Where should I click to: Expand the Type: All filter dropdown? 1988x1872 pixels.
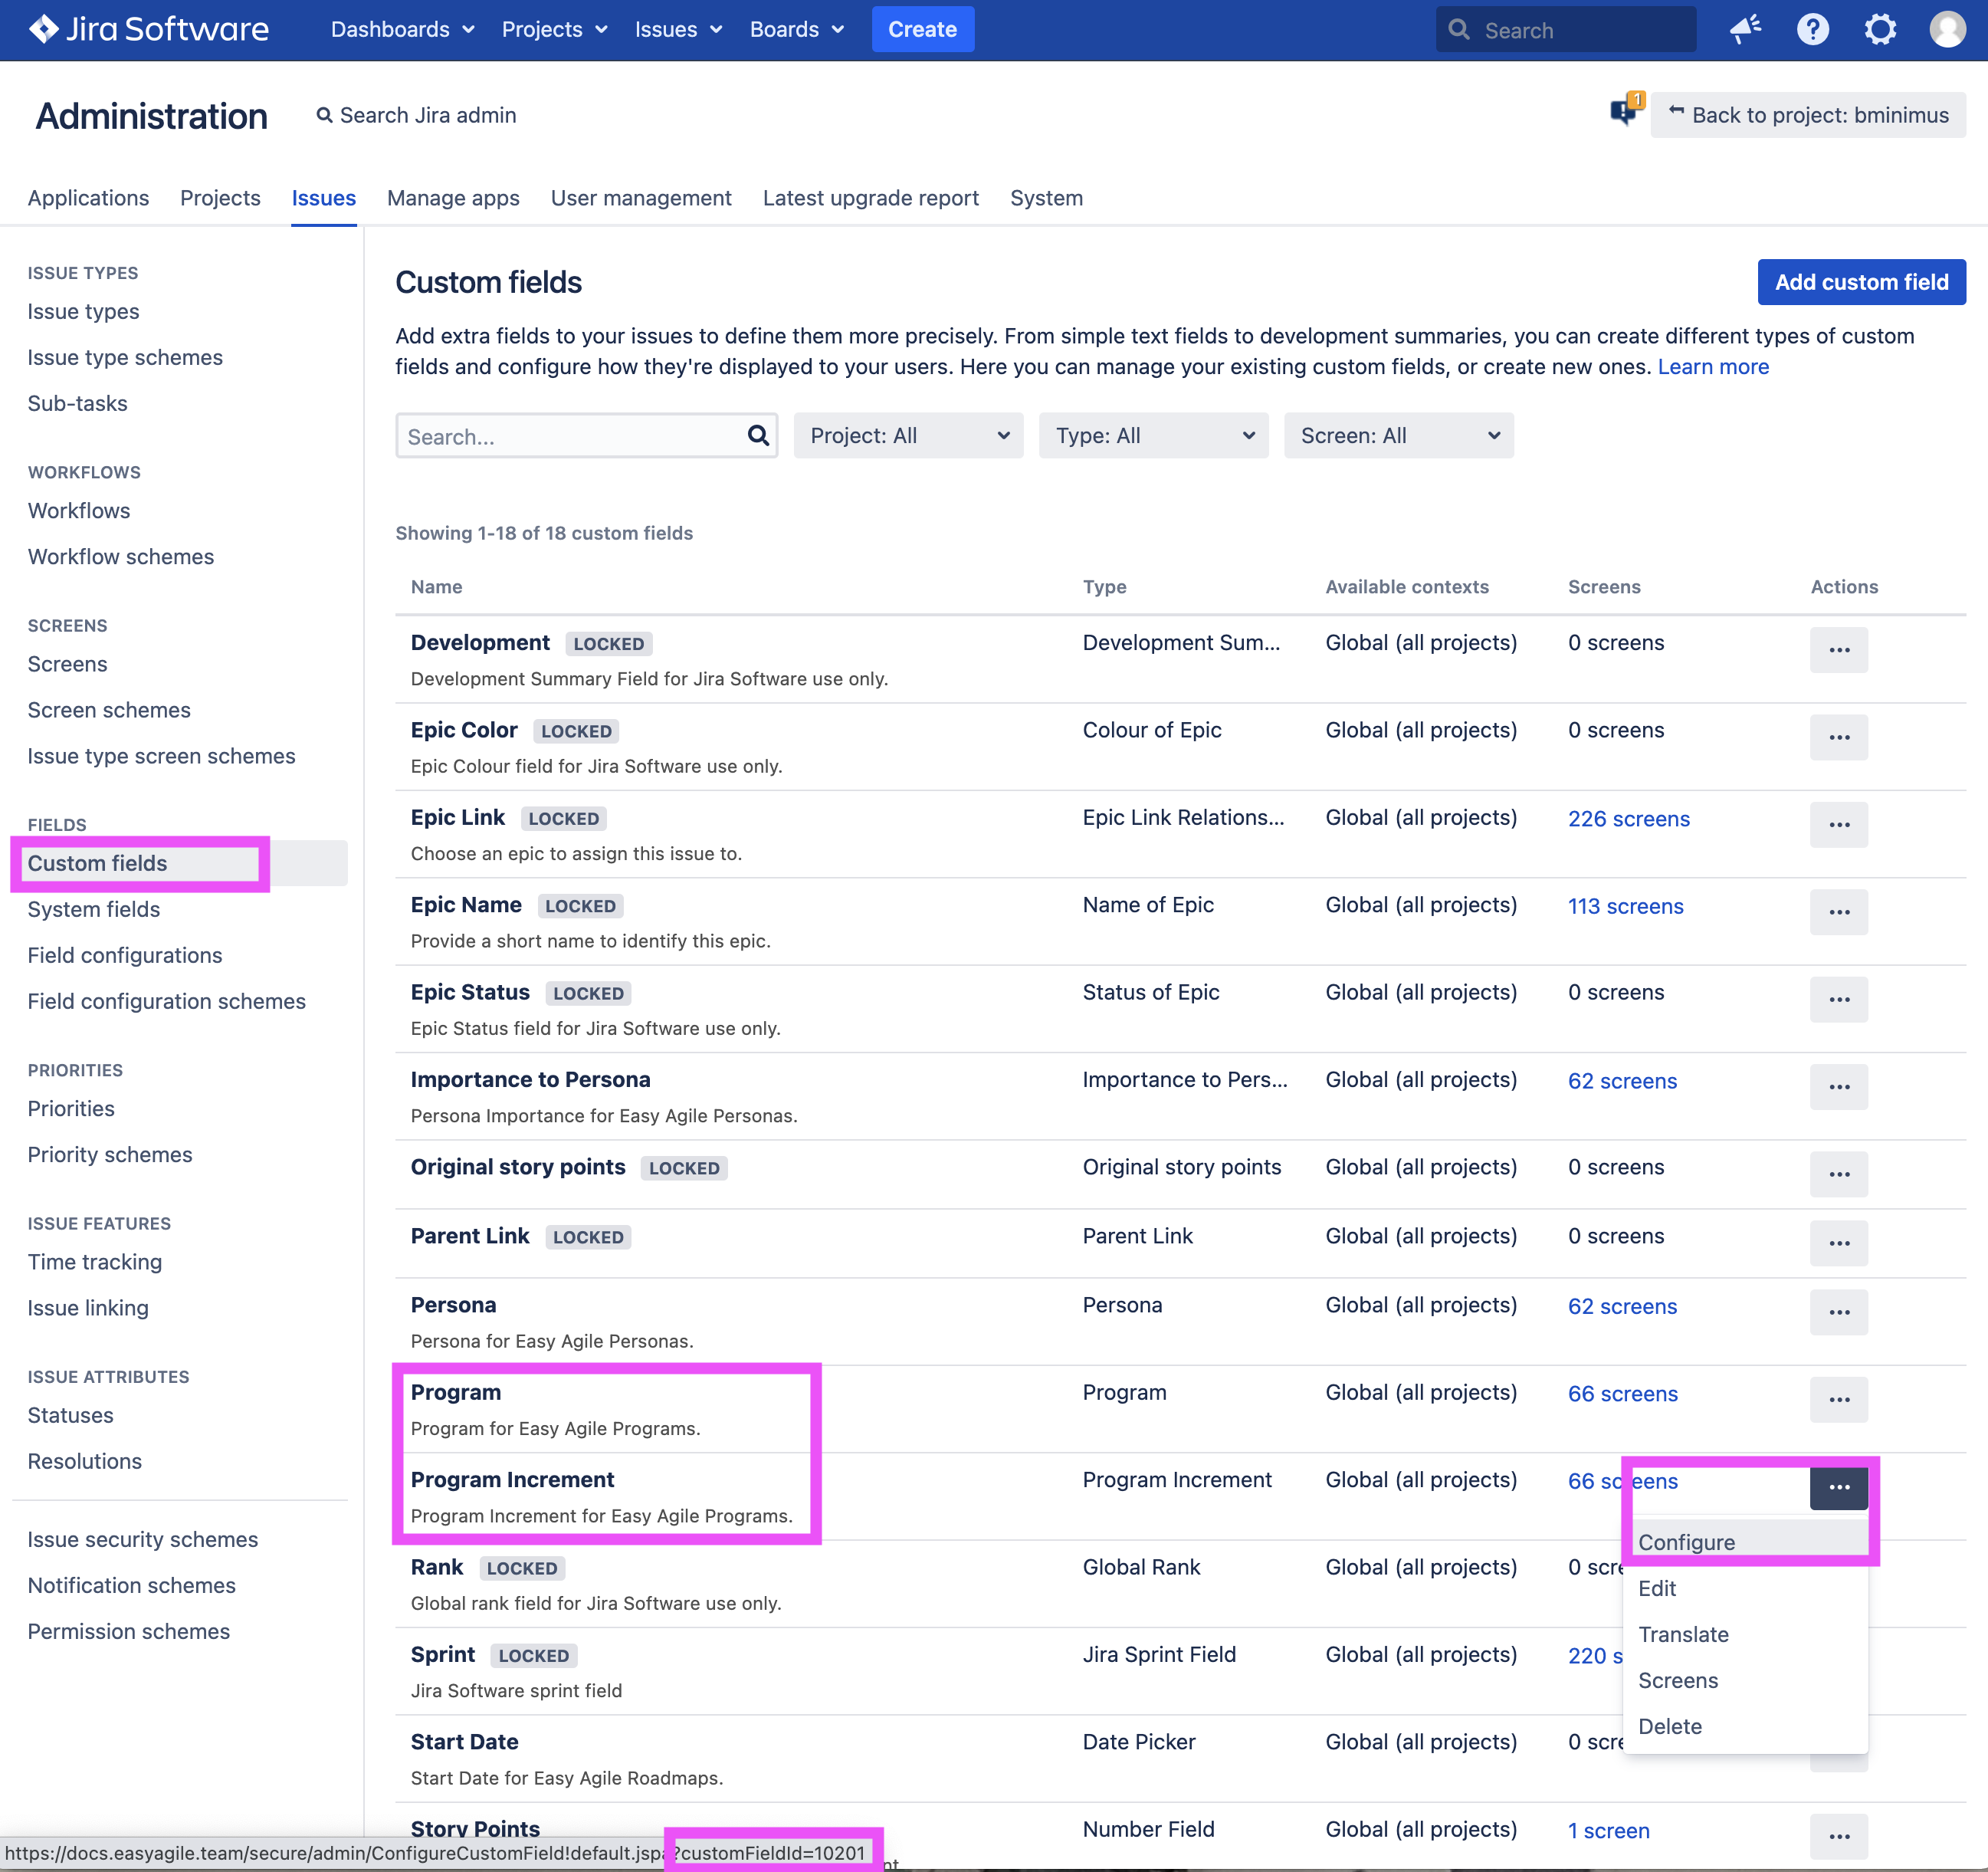tap(1153, 435)
